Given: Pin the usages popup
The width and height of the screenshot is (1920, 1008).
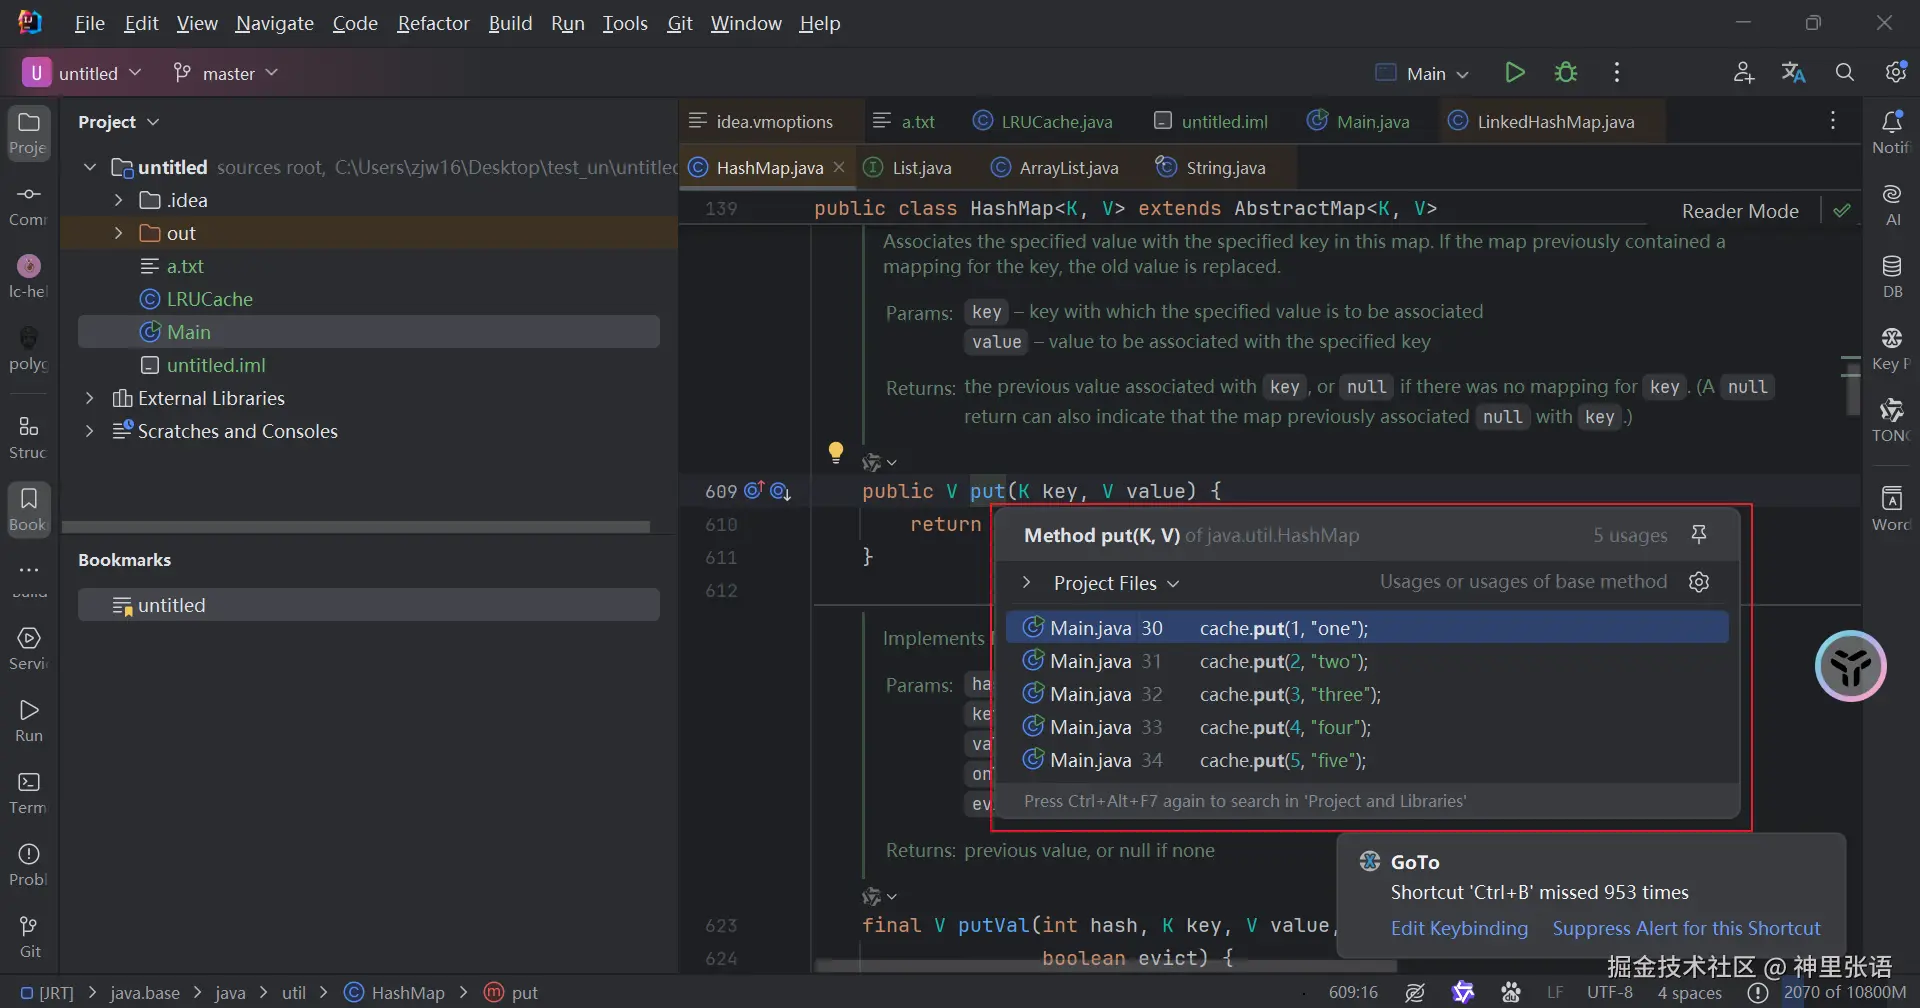Looking at the screenshot, I should click(x=1698, y=535).
